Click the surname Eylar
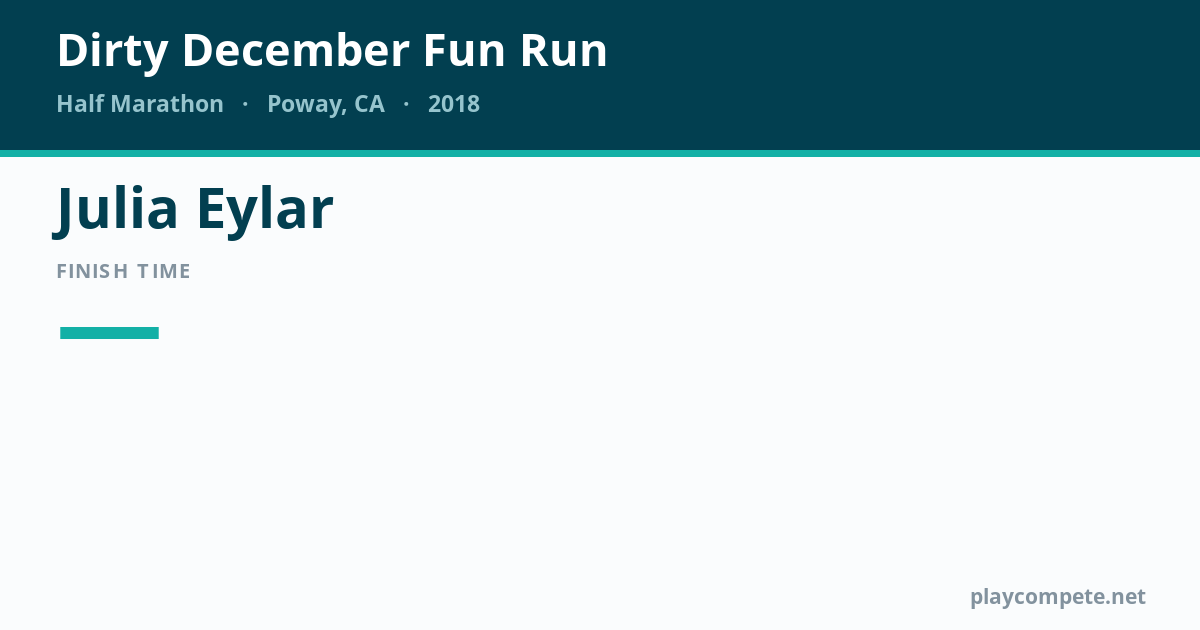The width and height of the screenshot is (1200, 630). [264, 211]
